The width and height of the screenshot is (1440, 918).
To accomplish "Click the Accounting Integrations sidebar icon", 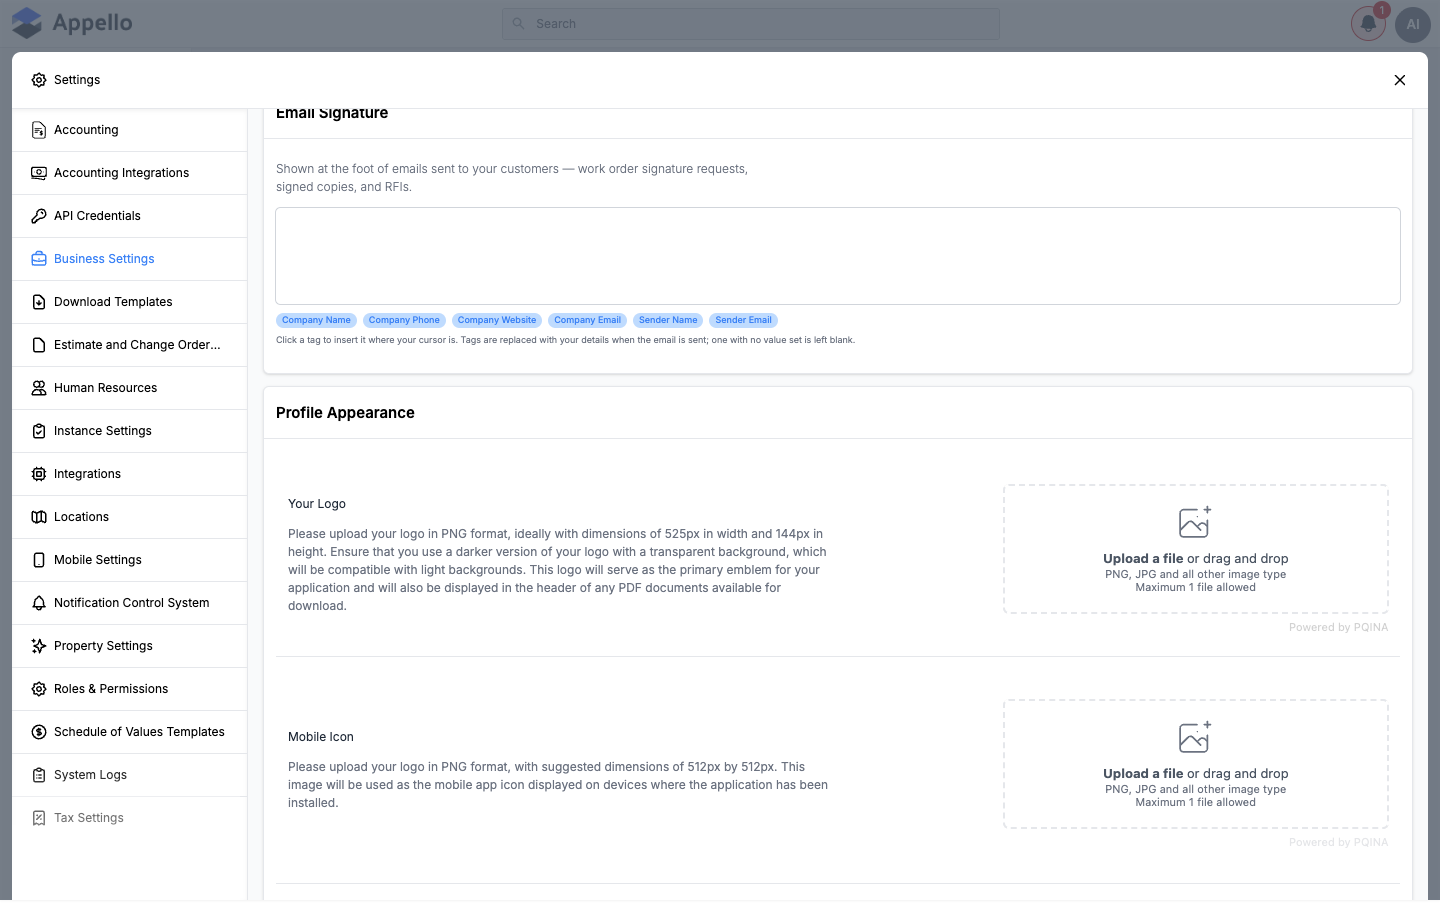I will pyautogui.click(x=39, y=173).
